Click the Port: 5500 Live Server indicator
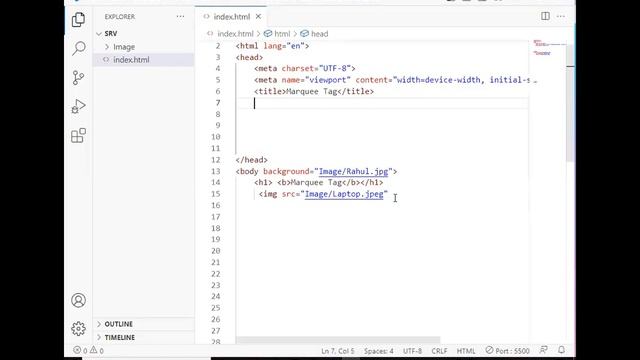Viewport: 640px width, 360px height. (507, 350)
